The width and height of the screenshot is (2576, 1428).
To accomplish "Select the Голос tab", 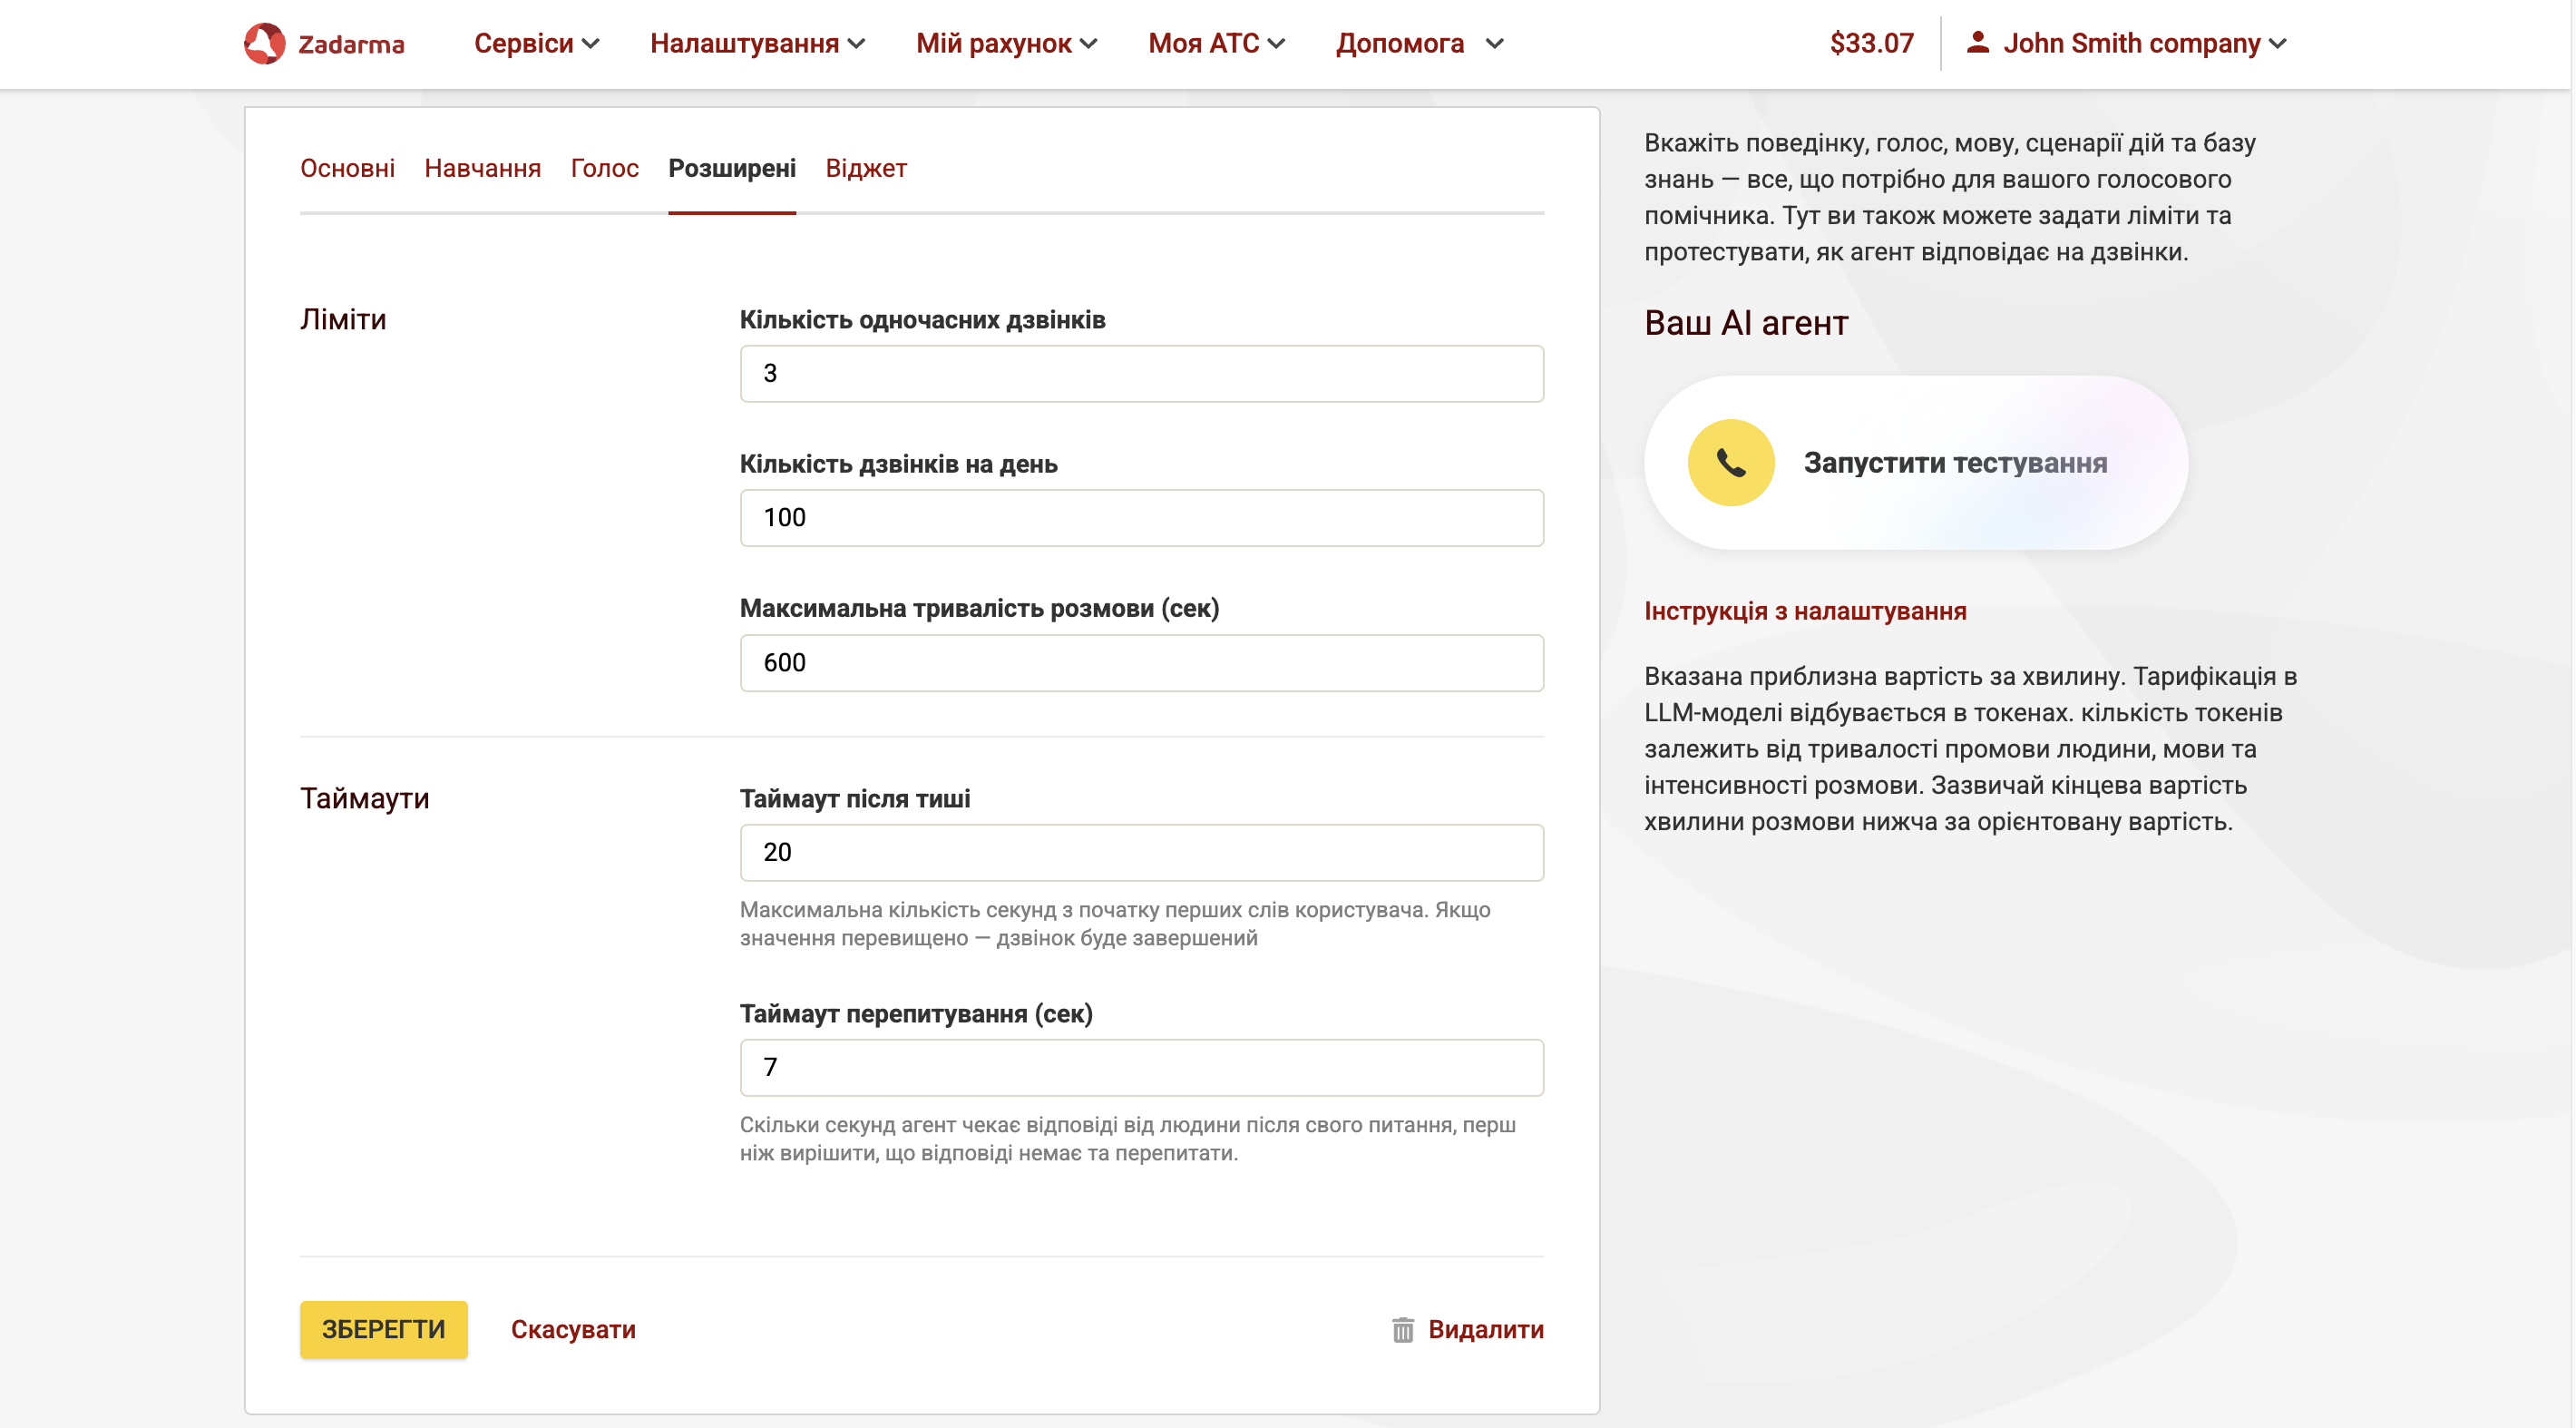I will click(605, 168).
